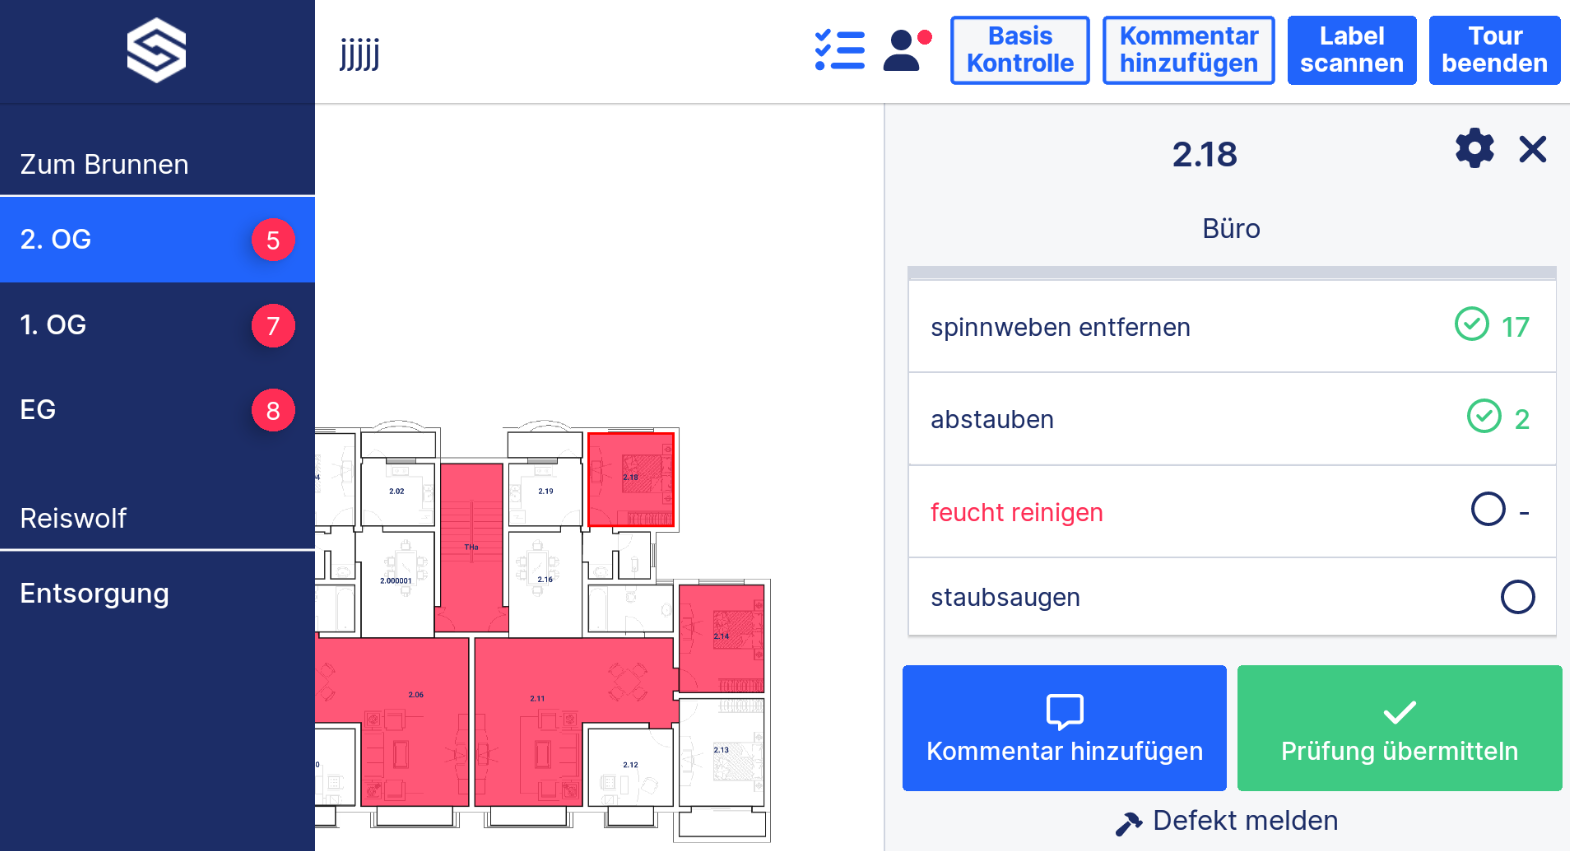Switch to the 1. OG floor

click(x=157, y=325)
